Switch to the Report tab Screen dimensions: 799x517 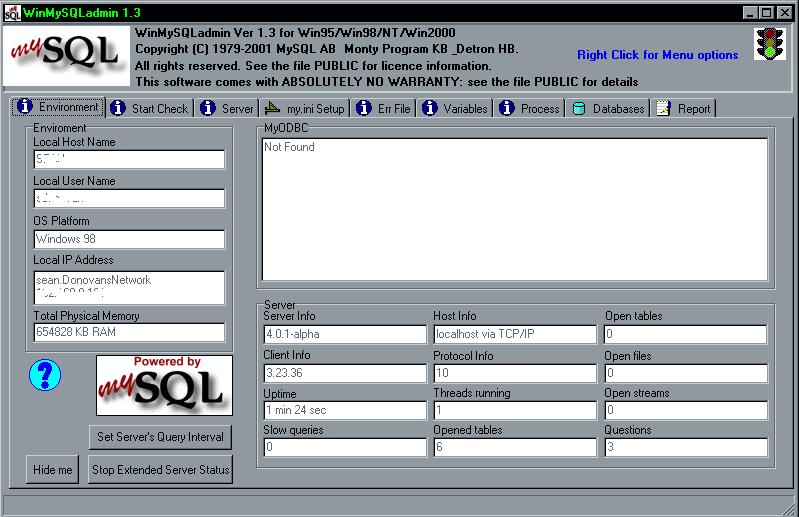[684, 108]
